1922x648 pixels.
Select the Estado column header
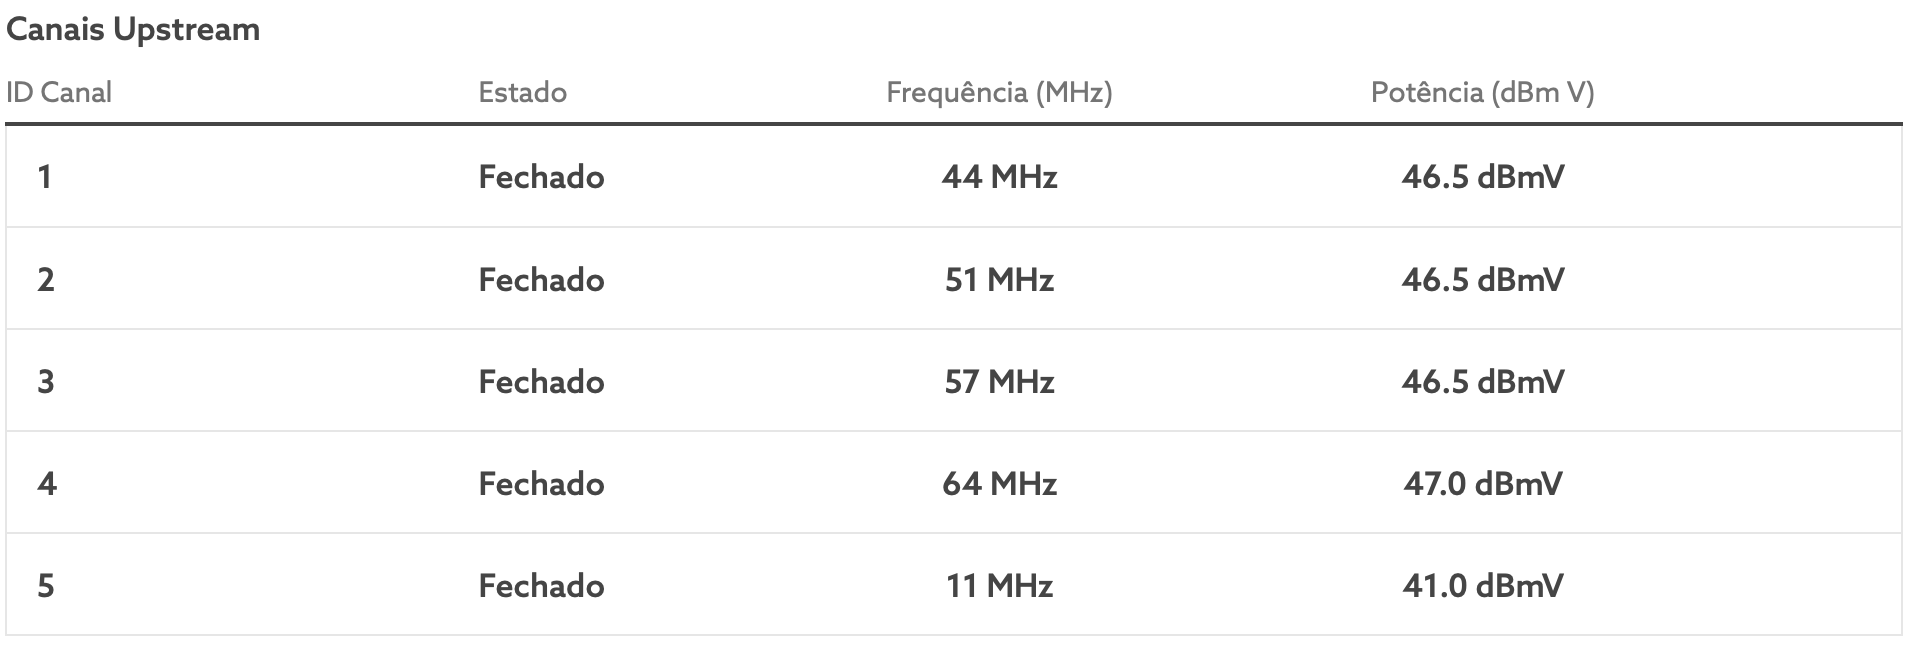522,93
